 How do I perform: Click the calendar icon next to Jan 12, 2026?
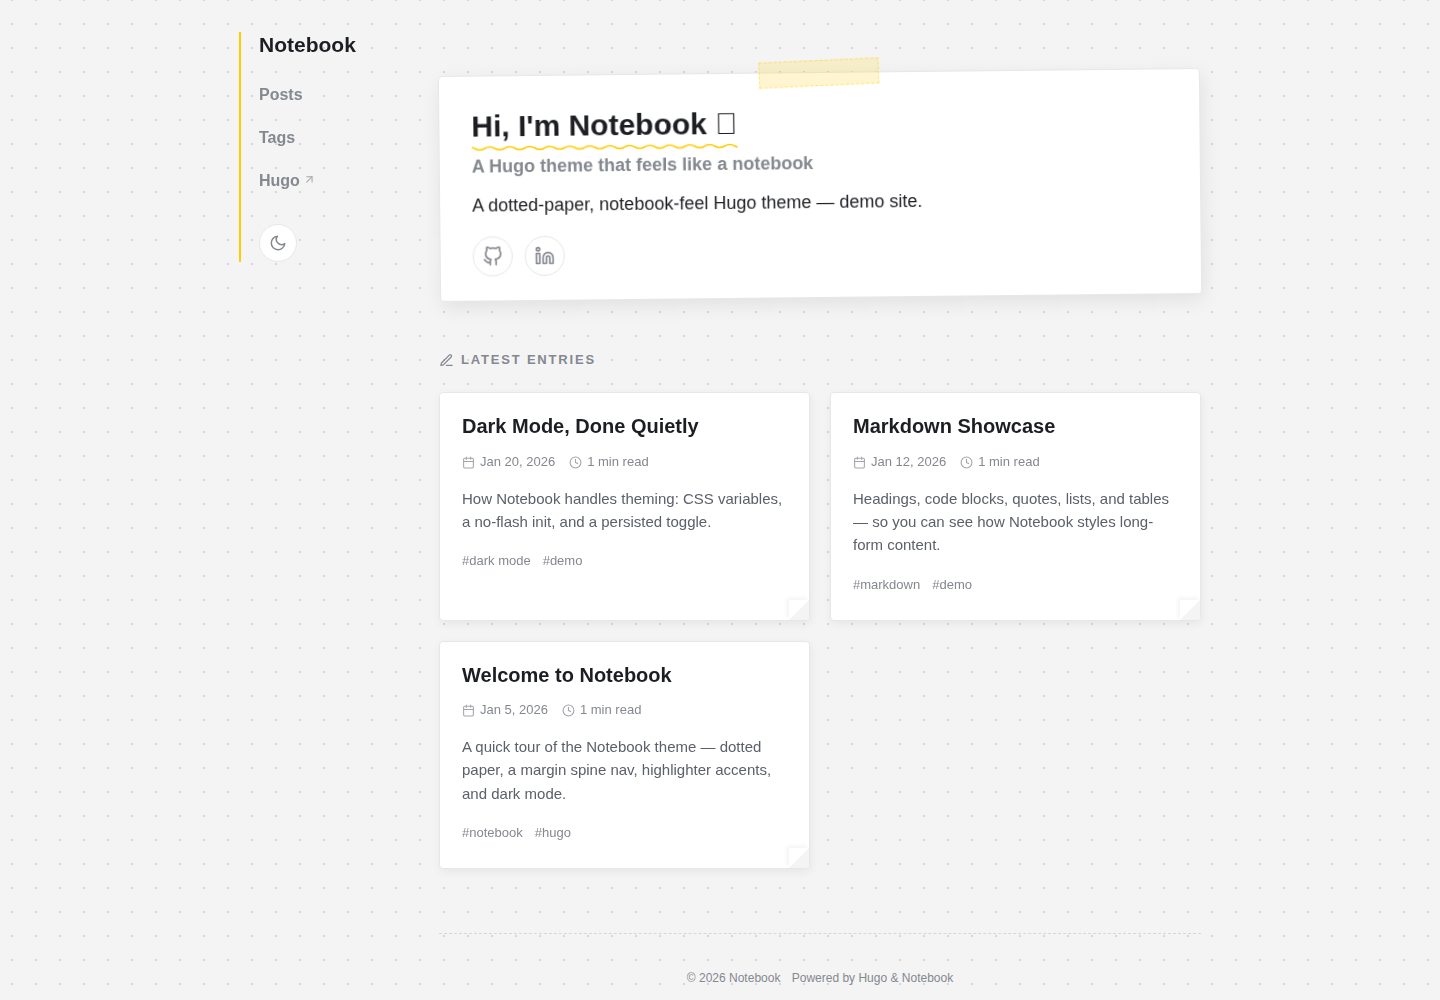(x=859, y=462)
